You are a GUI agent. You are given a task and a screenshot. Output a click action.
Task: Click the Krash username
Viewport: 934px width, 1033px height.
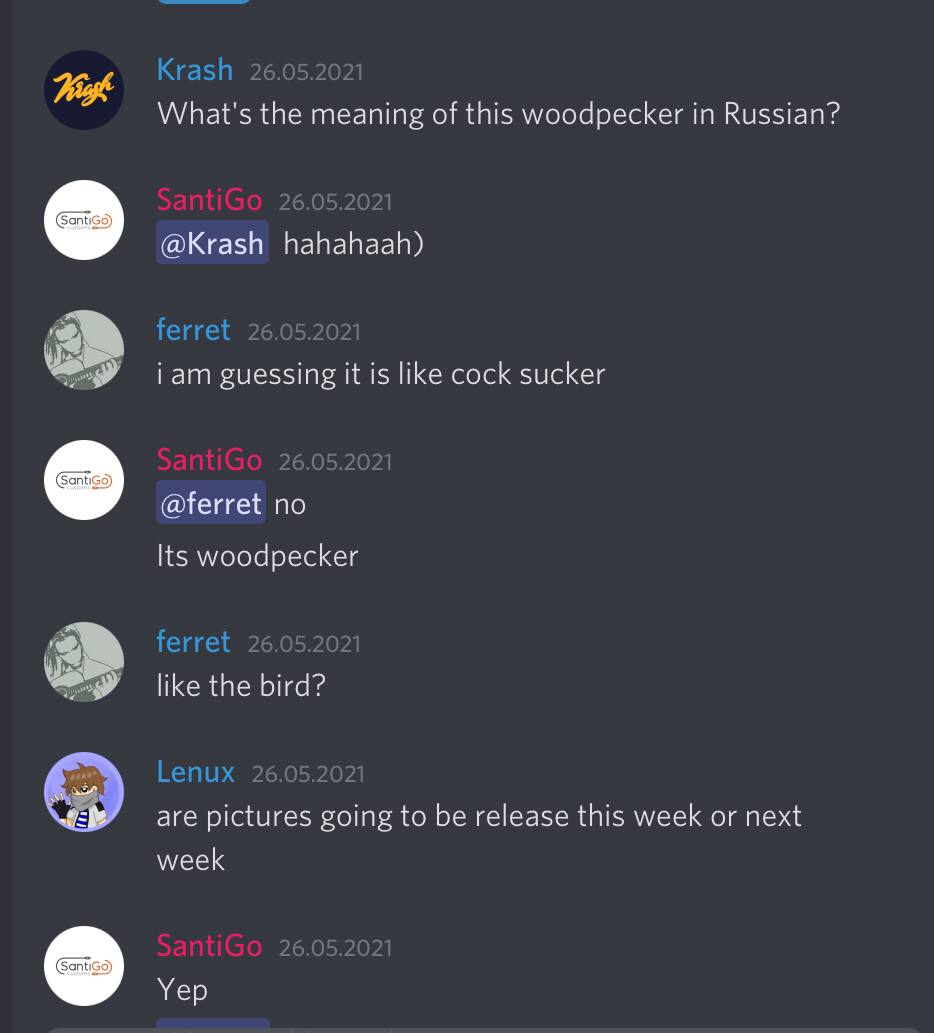coord(195,70)
